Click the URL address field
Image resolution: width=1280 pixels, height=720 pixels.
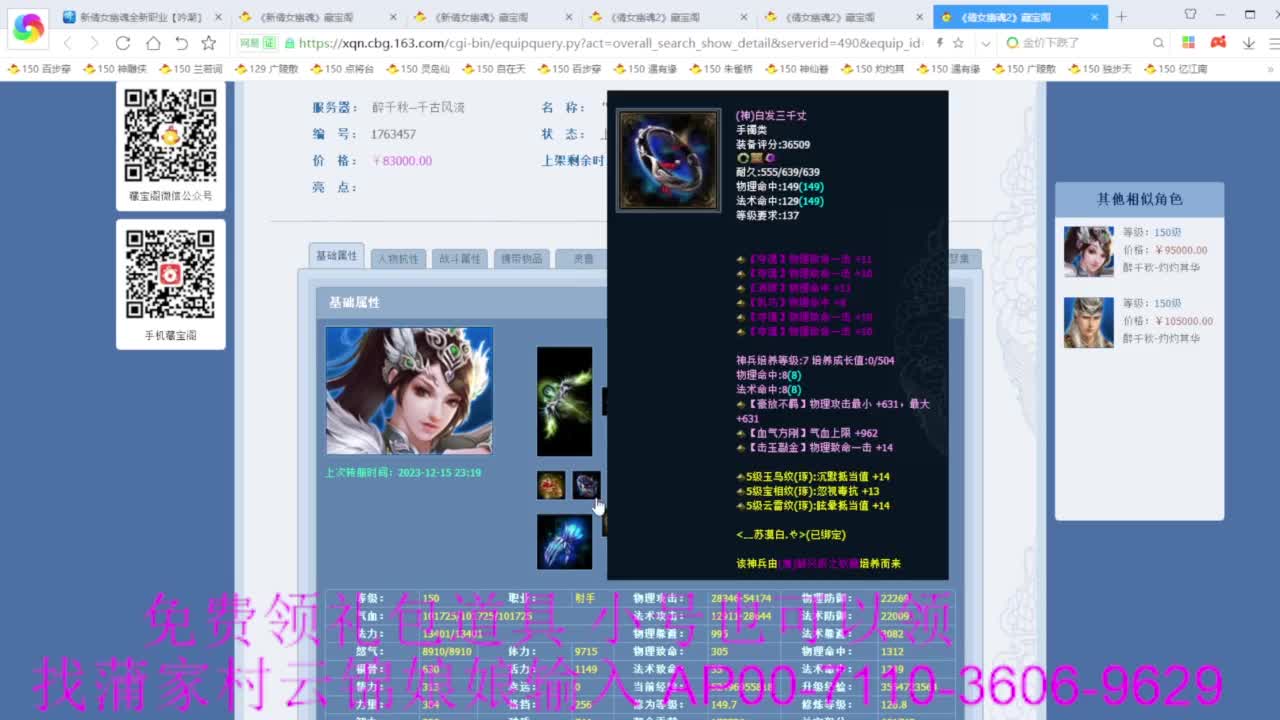tap(612, 43)
